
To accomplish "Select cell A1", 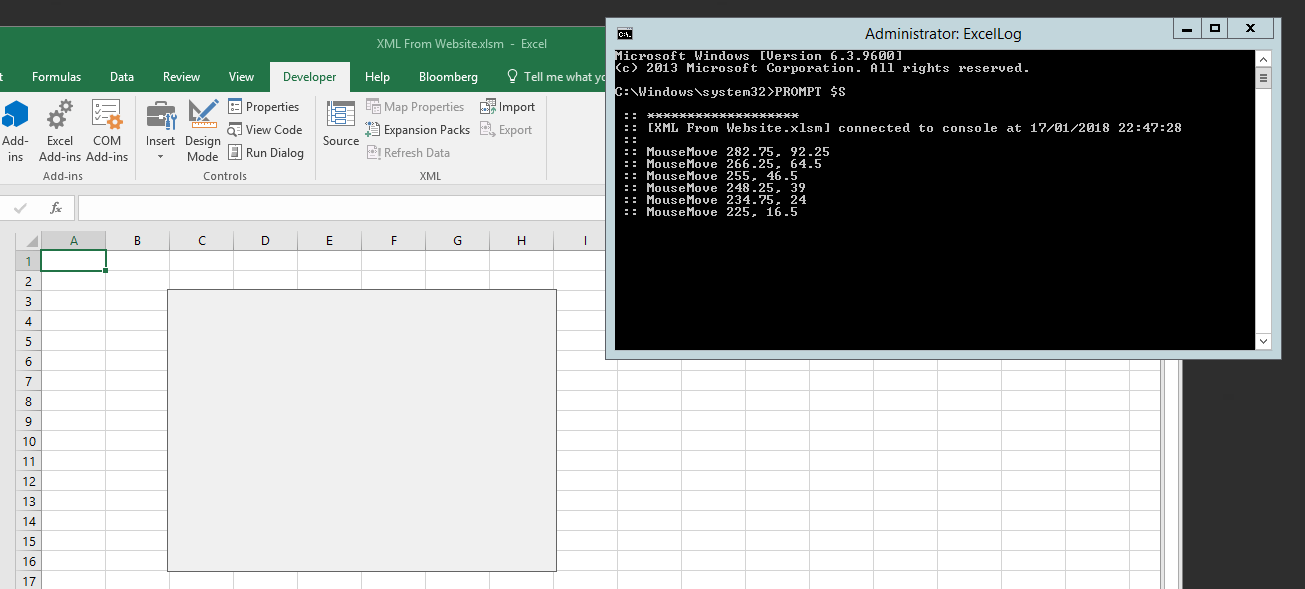I will tap(73, 261).
